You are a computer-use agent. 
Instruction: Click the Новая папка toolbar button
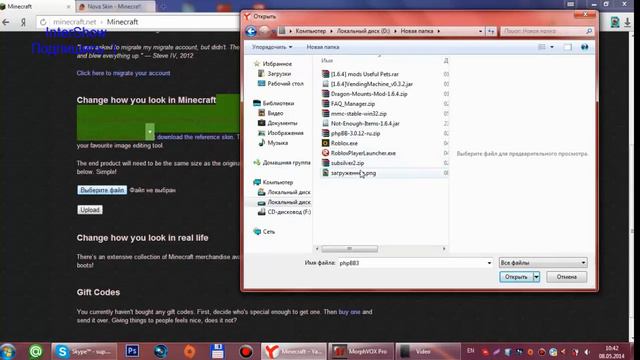[x=322, y=47]
